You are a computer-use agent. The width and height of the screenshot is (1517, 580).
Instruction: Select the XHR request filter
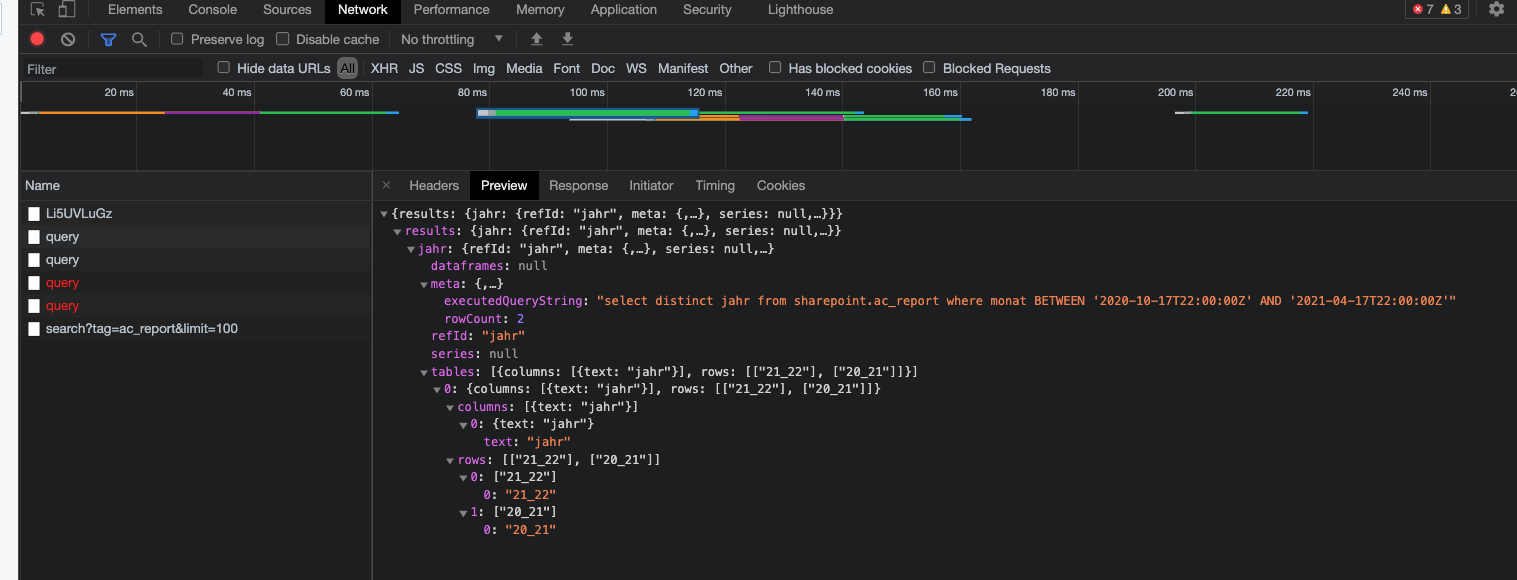coord(384,67)
